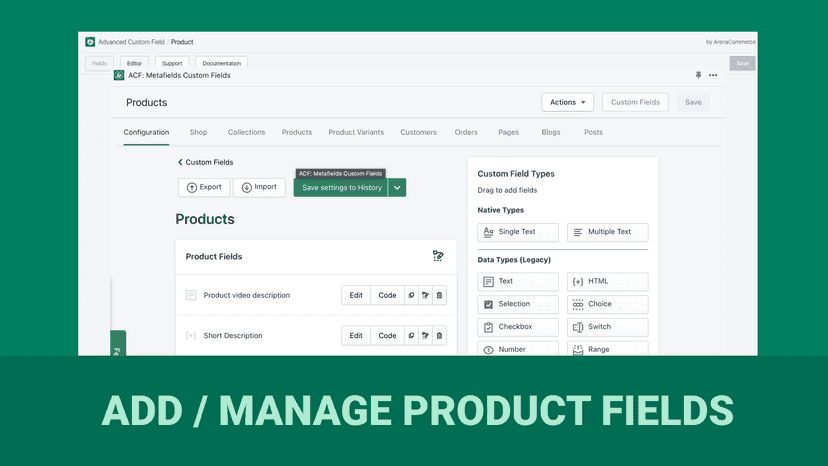Image resolution: width=828 pixels, height=466 pixels.
Task: Select the Number field type
Action: click(518, 349)
